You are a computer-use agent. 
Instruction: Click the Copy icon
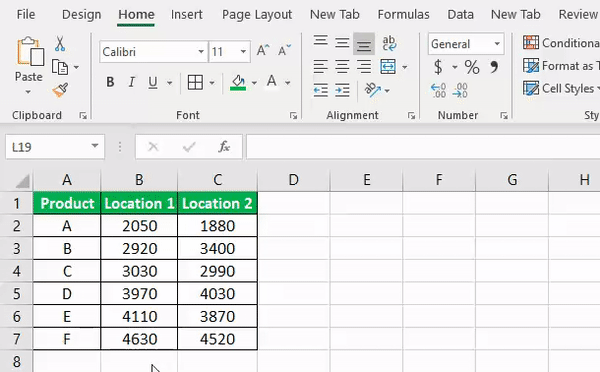60,67
